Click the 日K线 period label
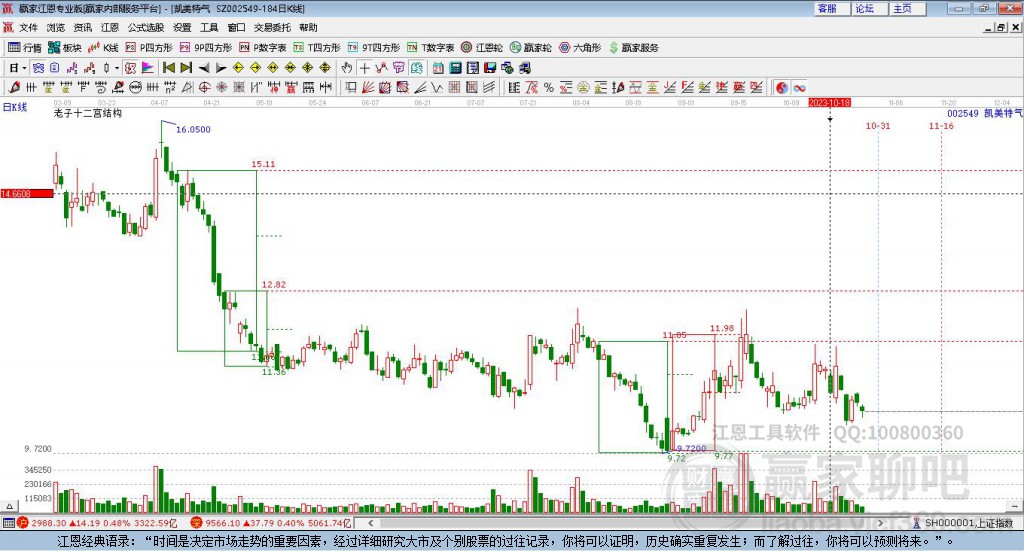This screenshot has height=551, width=1024. click(14, 107)
